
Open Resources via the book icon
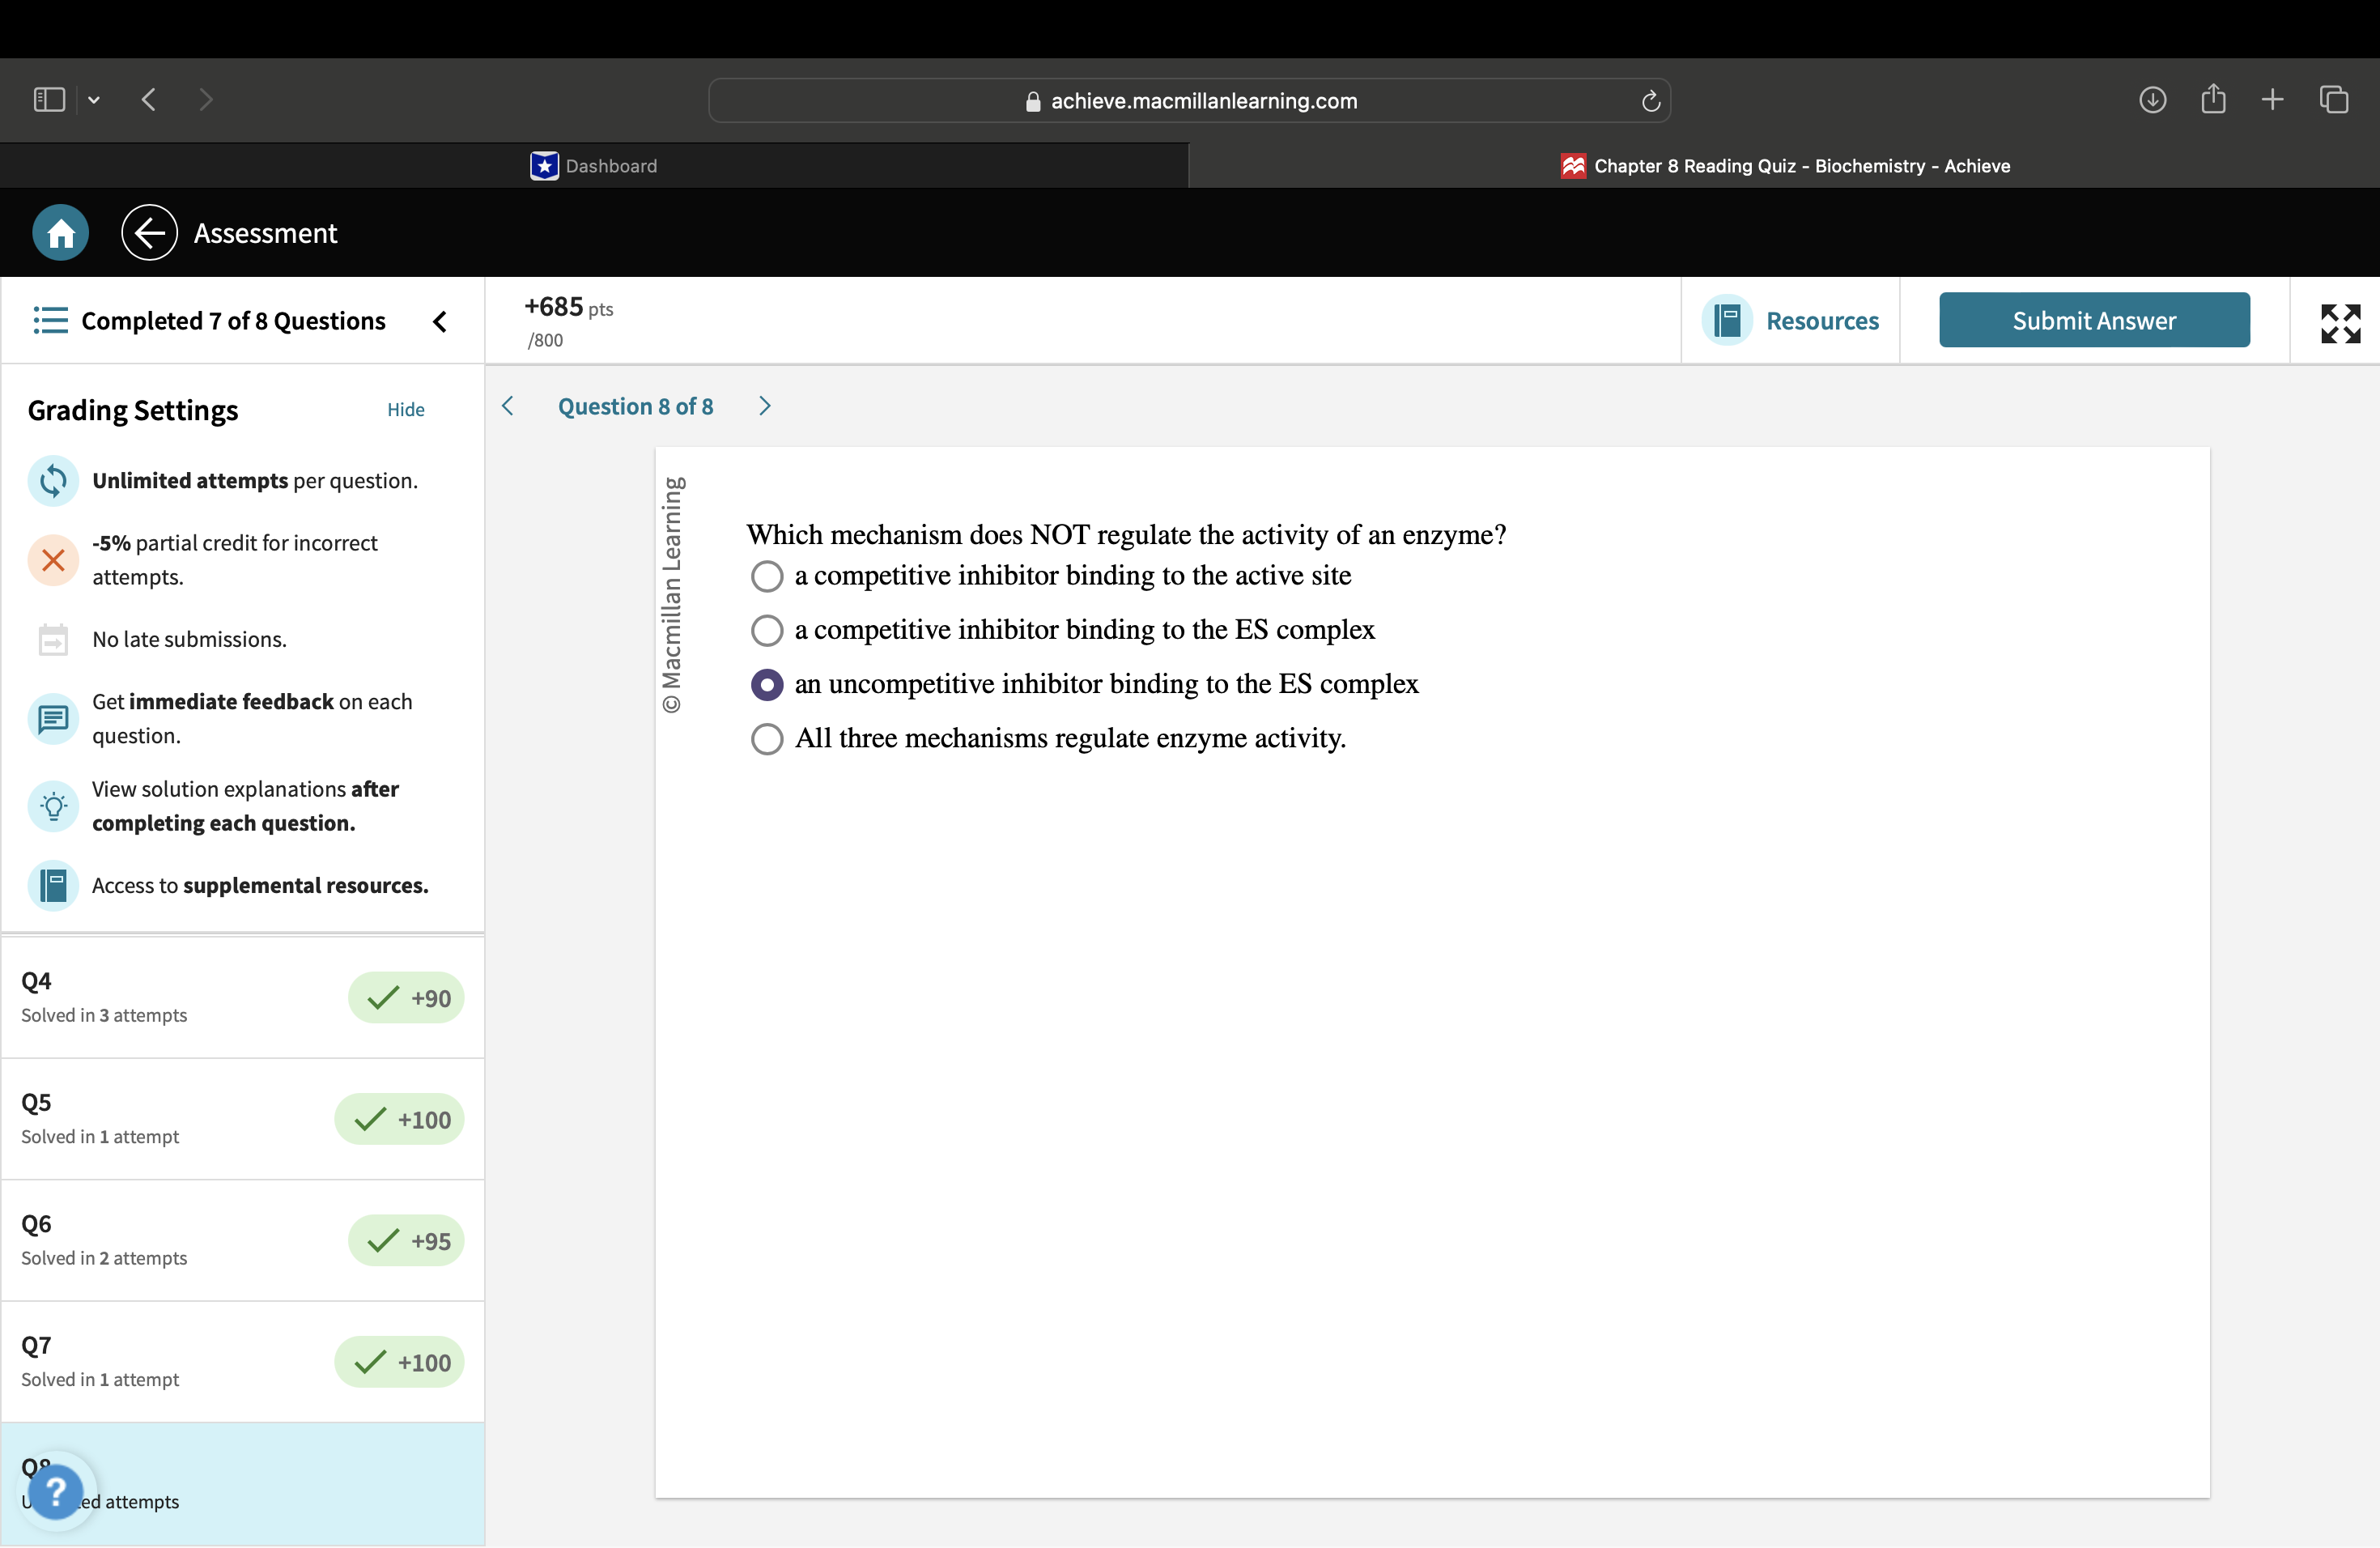click(x=1729, y=320)
